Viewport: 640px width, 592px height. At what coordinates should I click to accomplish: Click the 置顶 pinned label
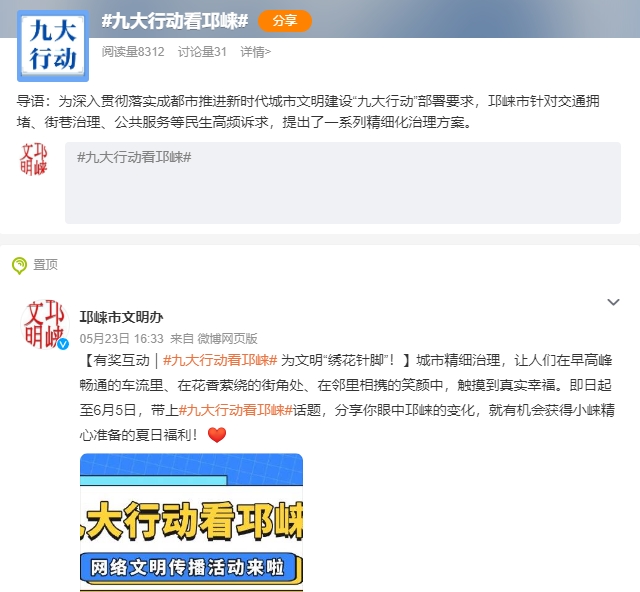coord(45,265)
